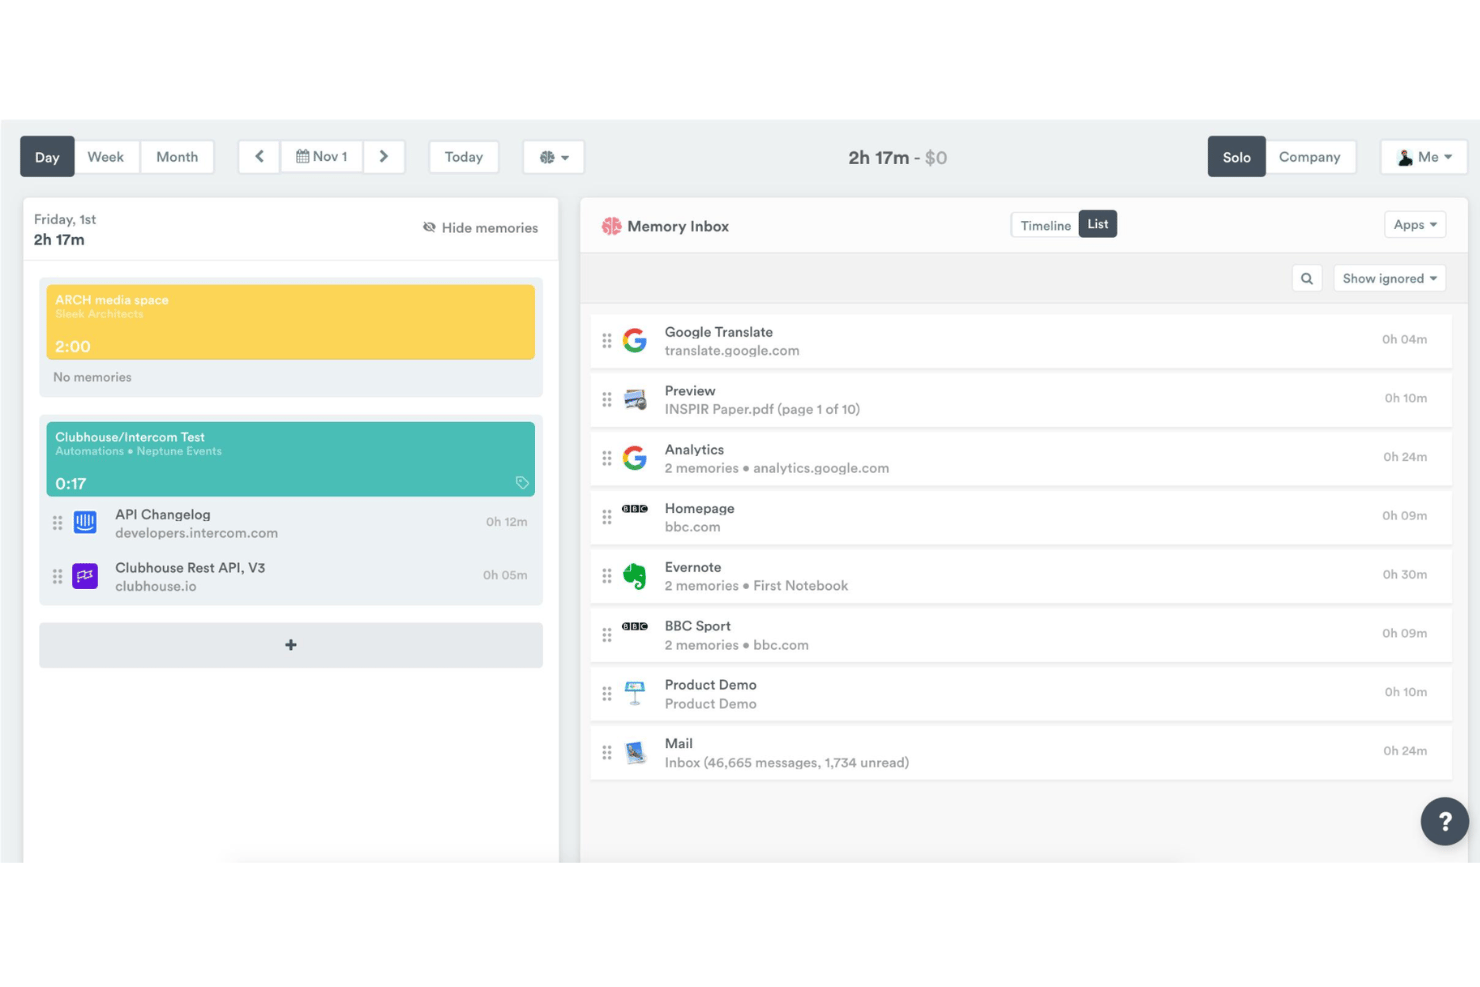The height and width of the screenshot is (987, 1480).
Task: Grab drag handle of Google Translate row
Action: pos(607,341)
